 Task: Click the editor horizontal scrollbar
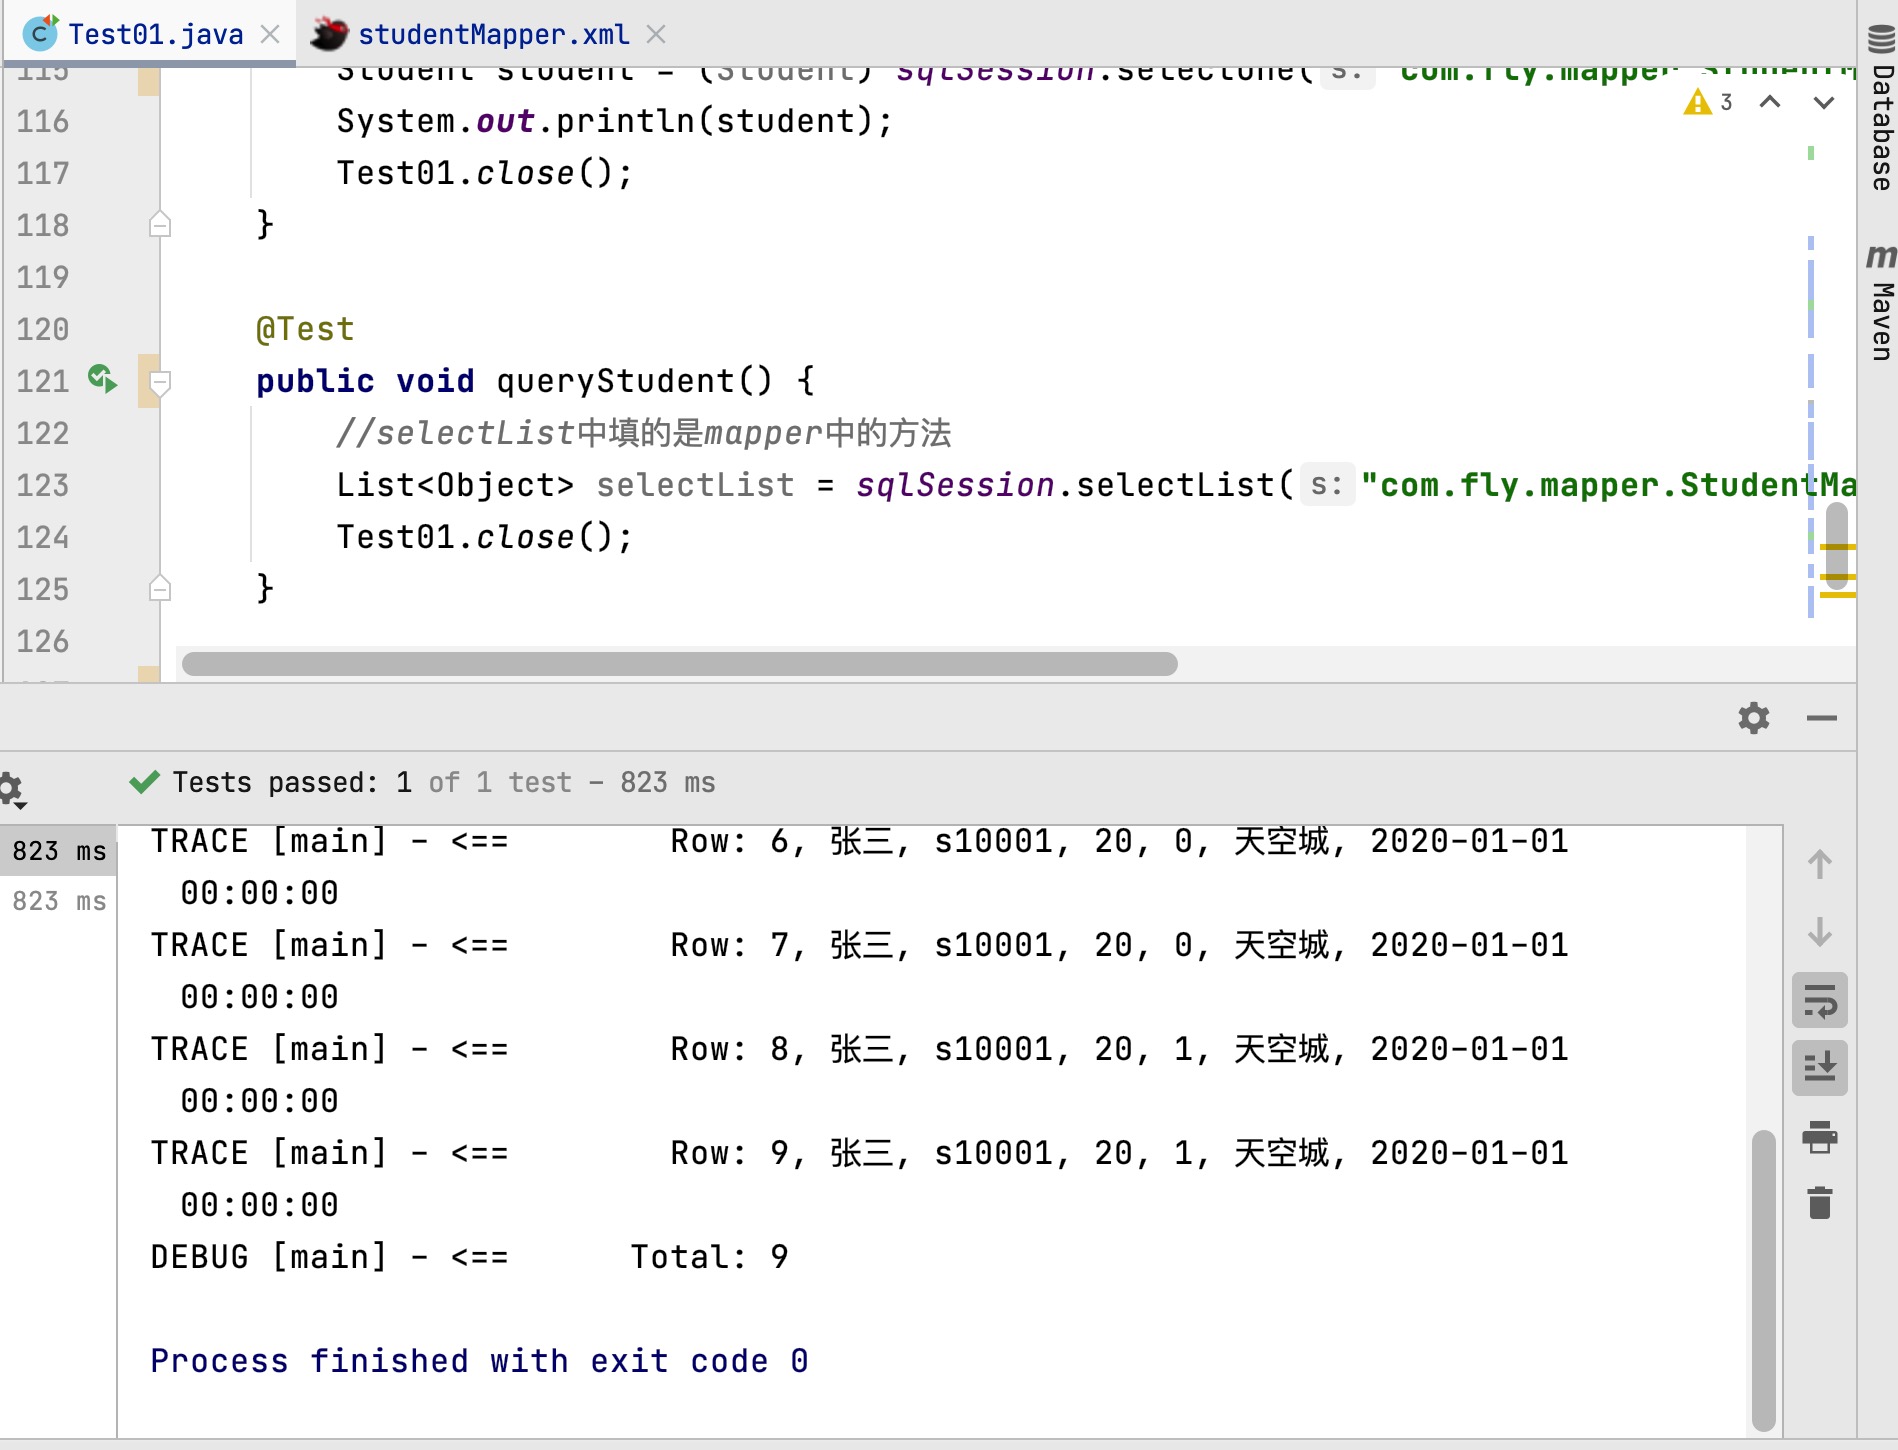[680, 664]
